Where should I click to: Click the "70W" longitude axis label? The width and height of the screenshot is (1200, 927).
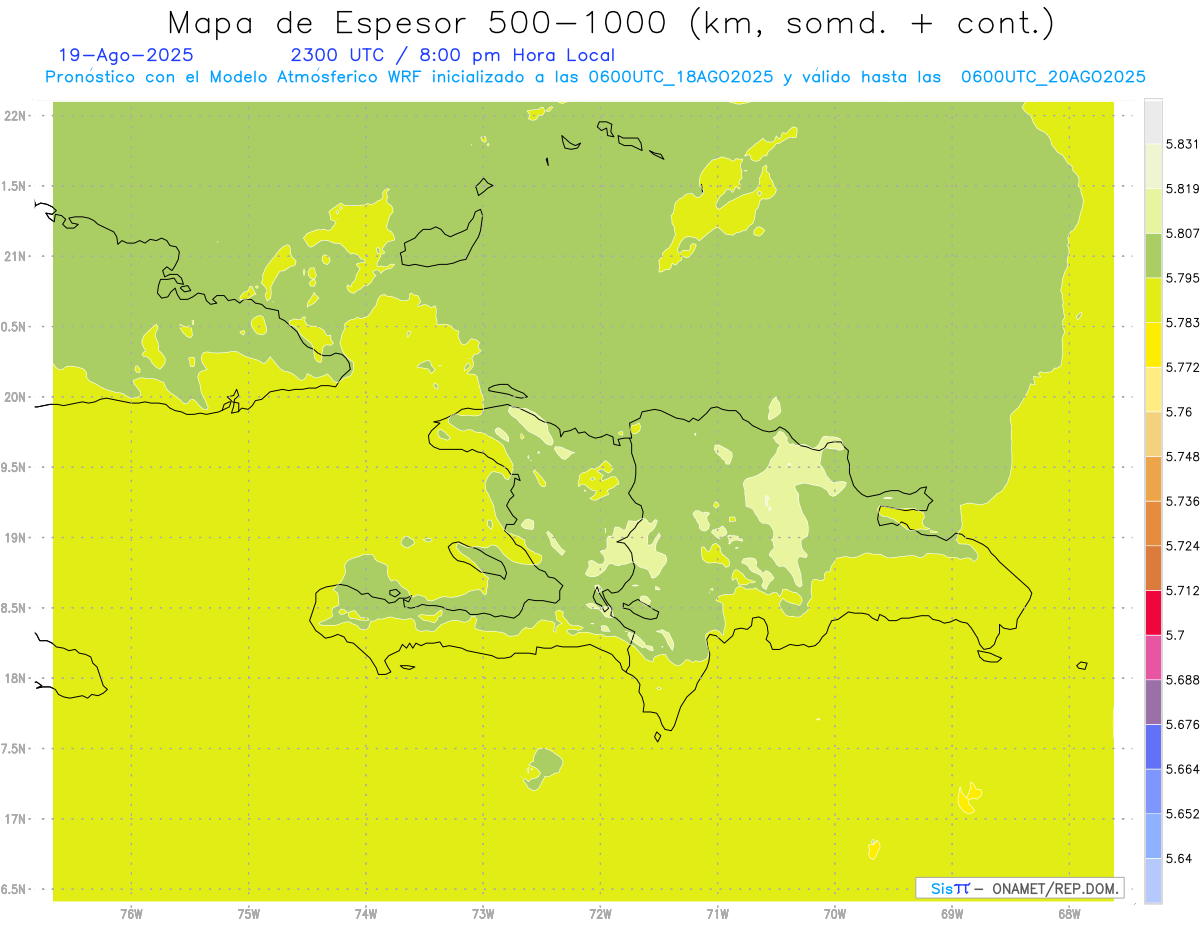point(835,913)
